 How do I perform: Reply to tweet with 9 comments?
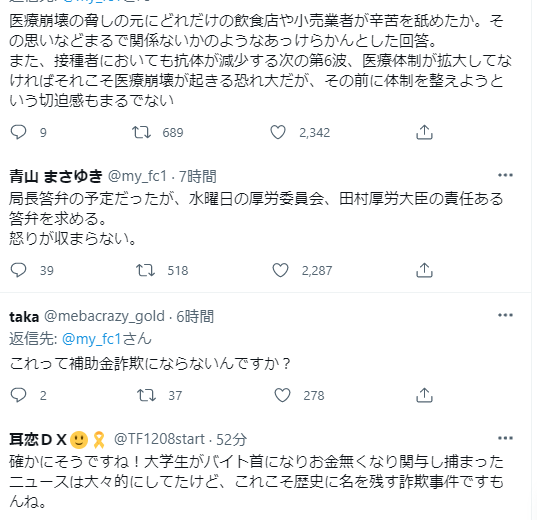click(x=18, y=132)
